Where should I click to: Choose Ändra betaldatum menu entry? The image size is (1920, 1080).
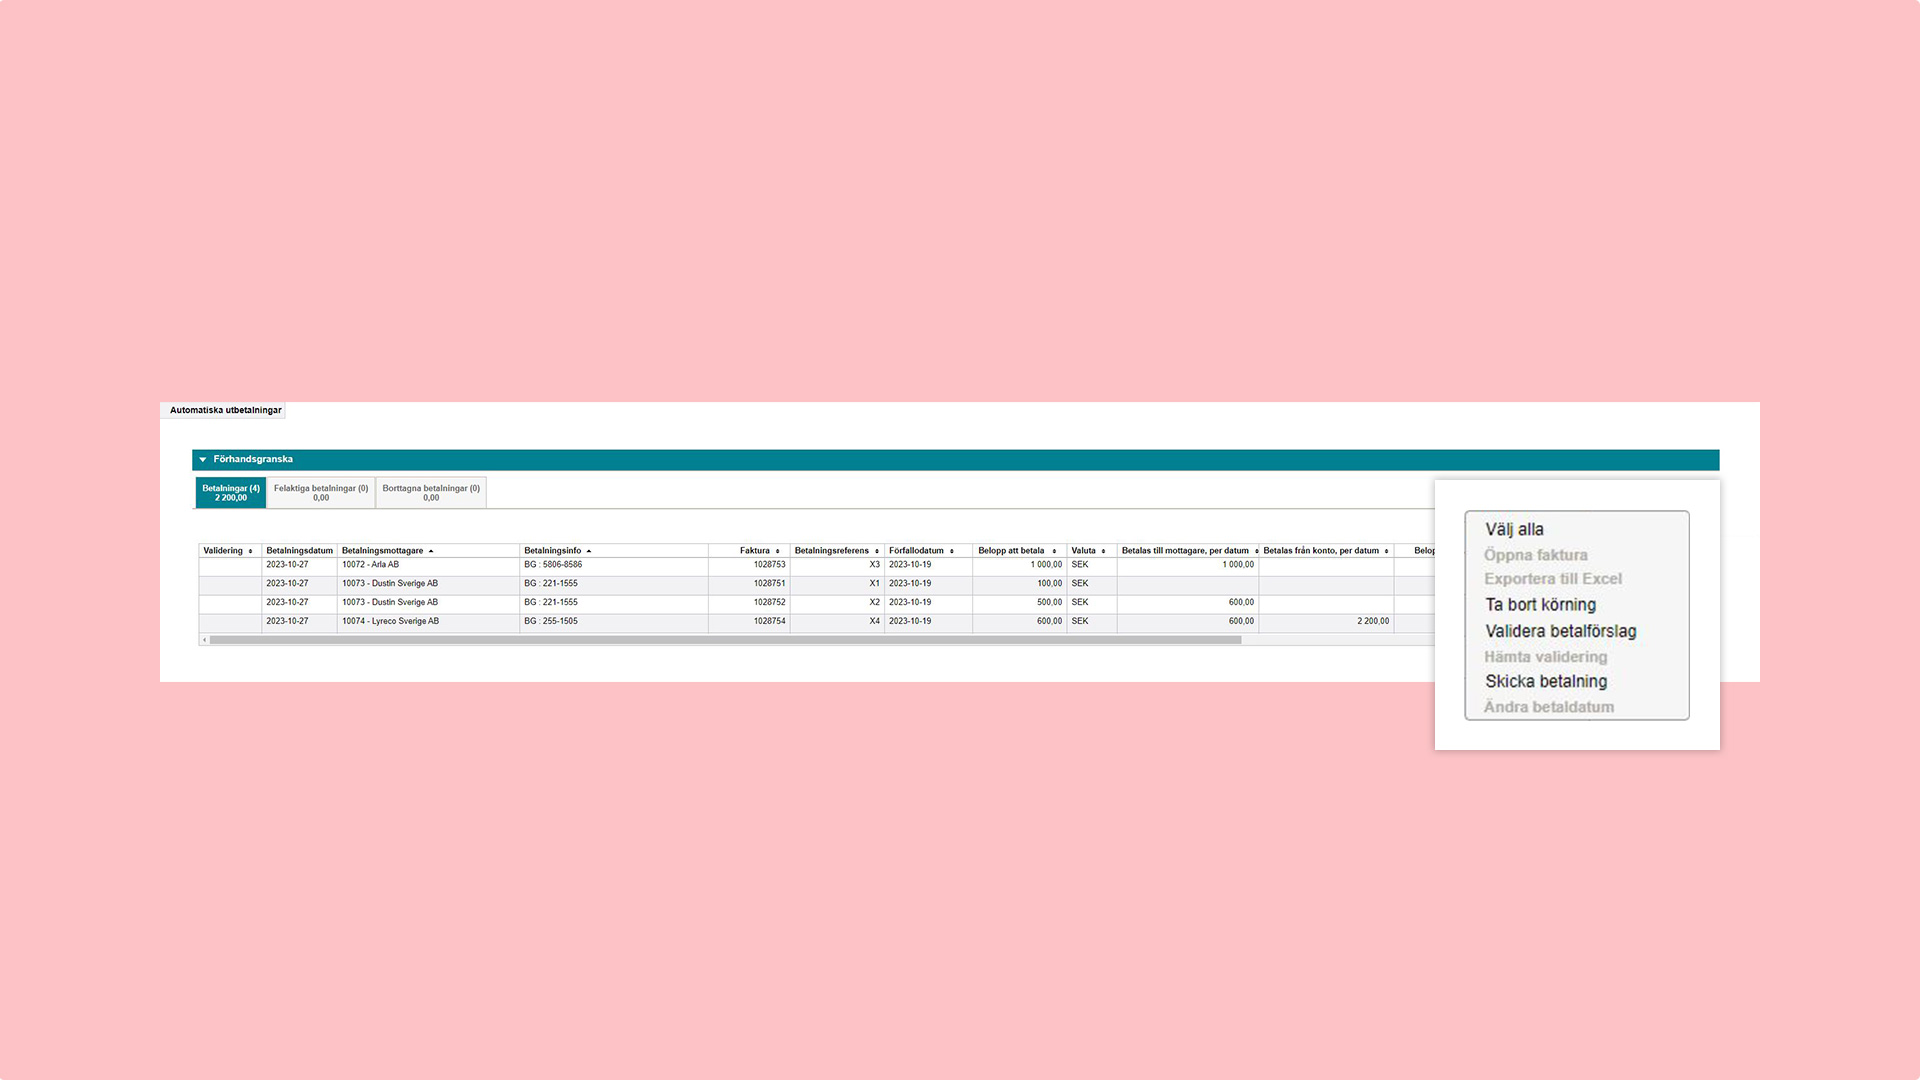[x=1549, y=707]
